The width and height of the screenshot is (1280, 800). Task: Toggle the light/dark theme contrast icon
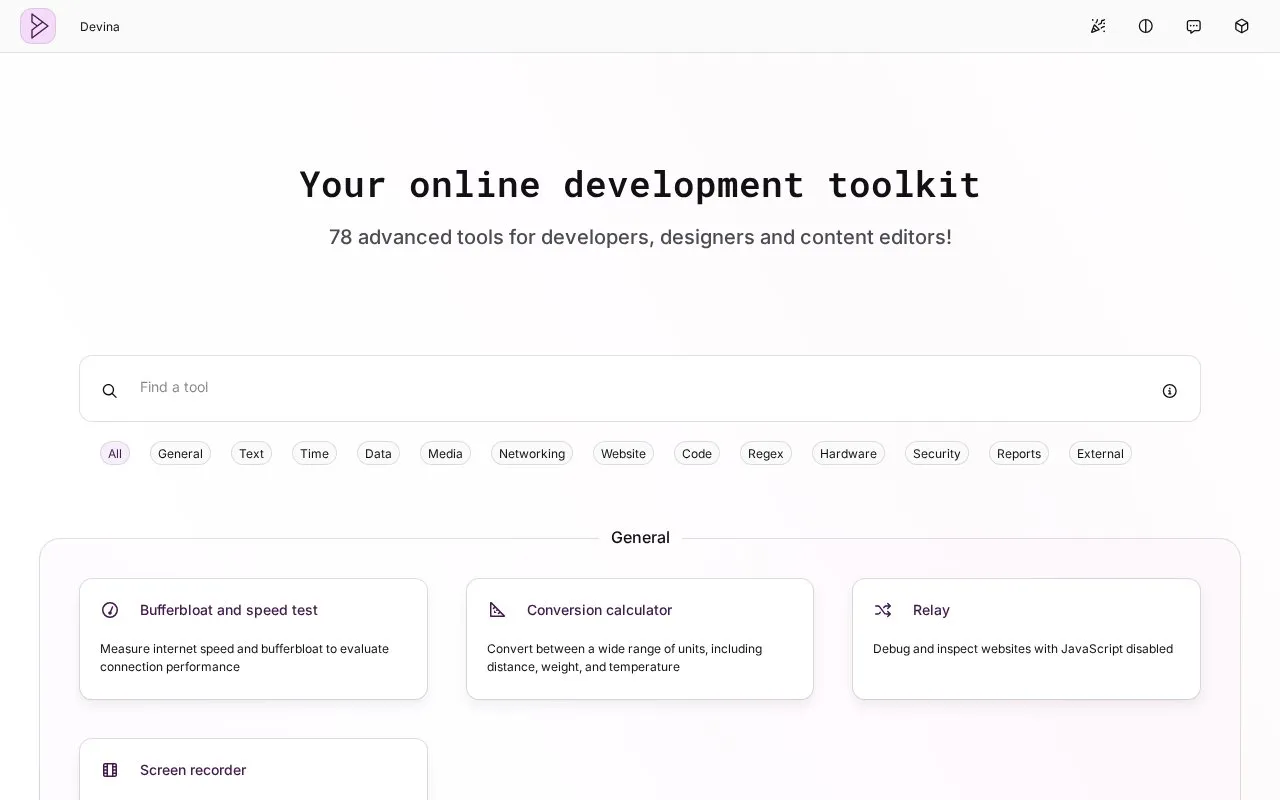(1146, 26)
